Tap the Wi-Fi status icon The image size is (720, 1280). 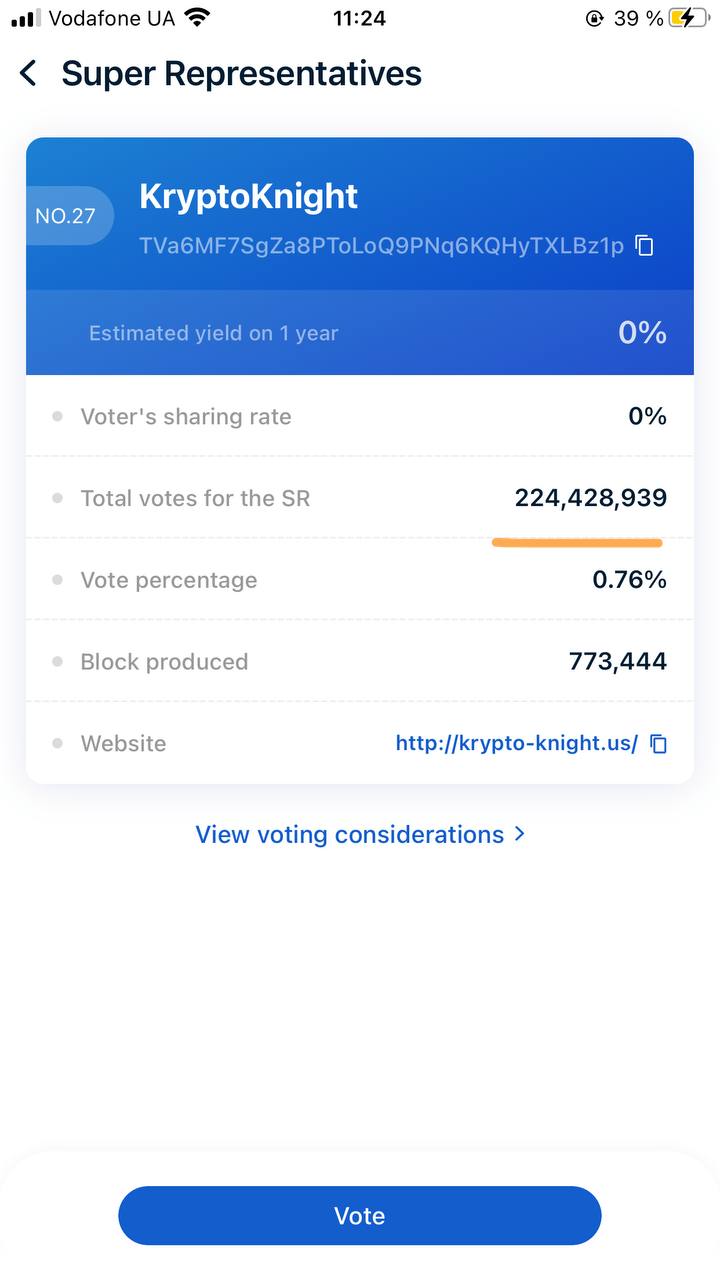tap(198, 18)
